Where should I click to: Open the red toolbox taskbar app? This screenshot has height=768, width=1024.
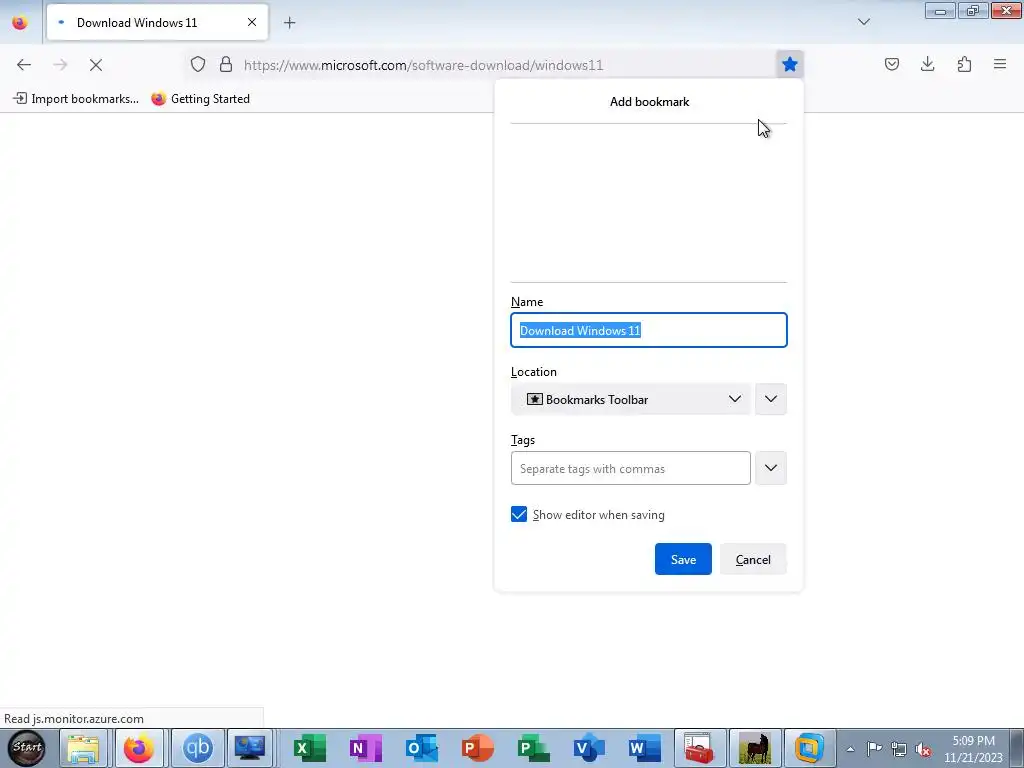pos(699,748)
